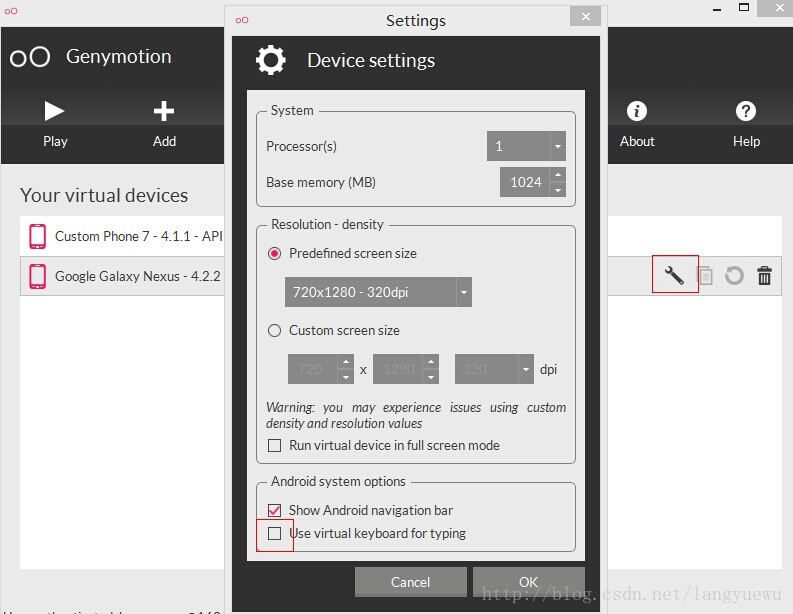Close the Settings dialog
The height and width of the screenshot is (614, 793).
(x=585, y=17)
